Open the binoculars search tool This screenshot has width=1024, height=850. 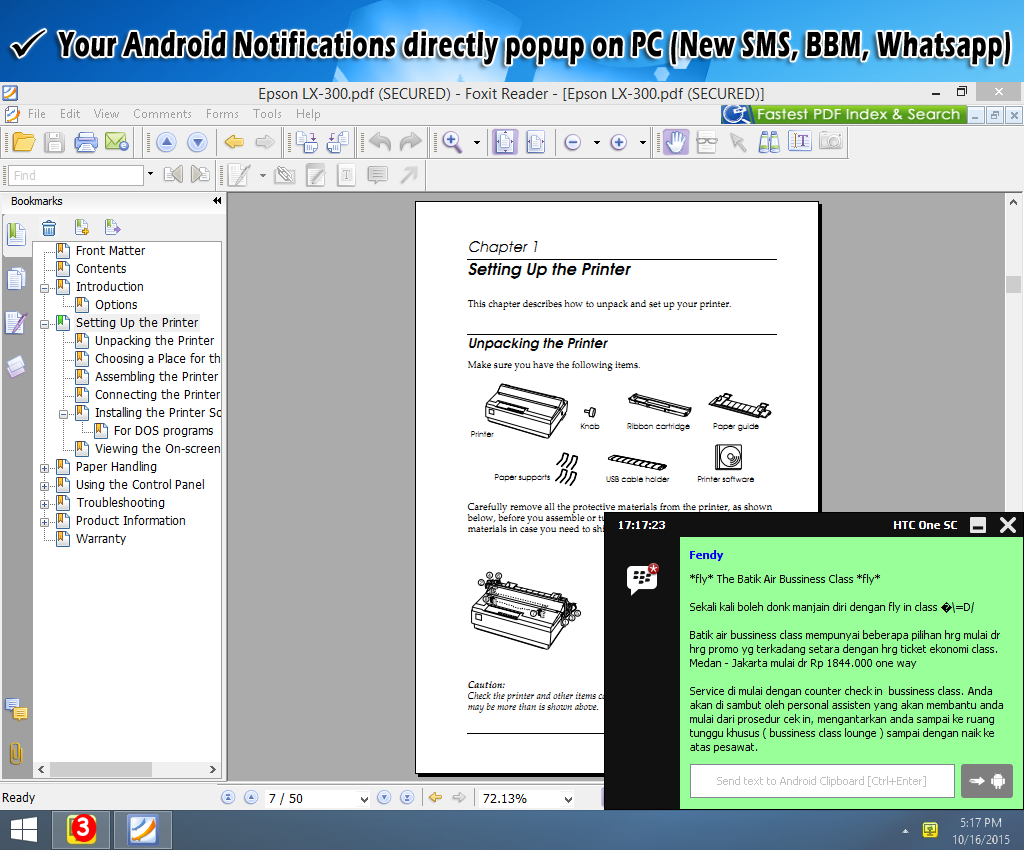769,142
